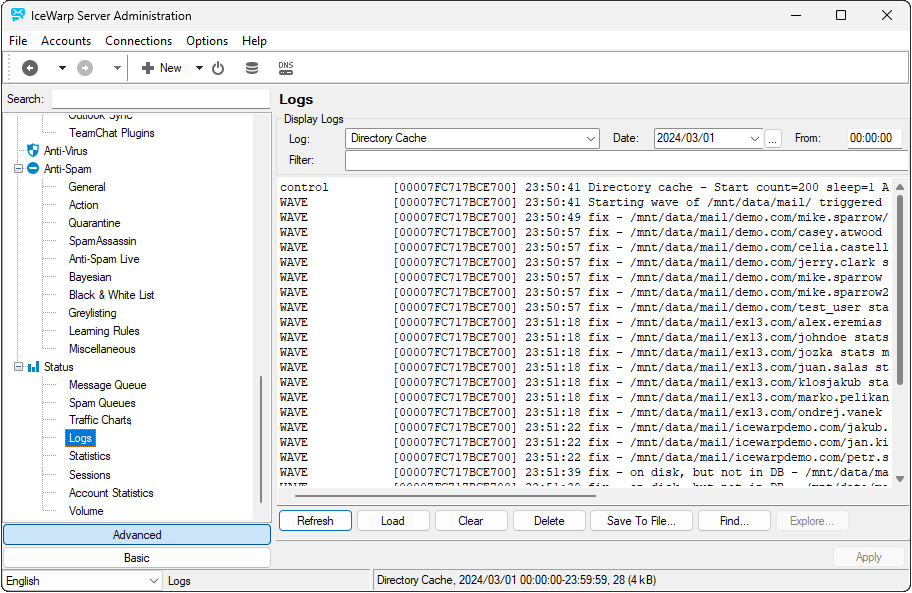
Task: Select the Status chart icon in tree
Action: point(33,367)
